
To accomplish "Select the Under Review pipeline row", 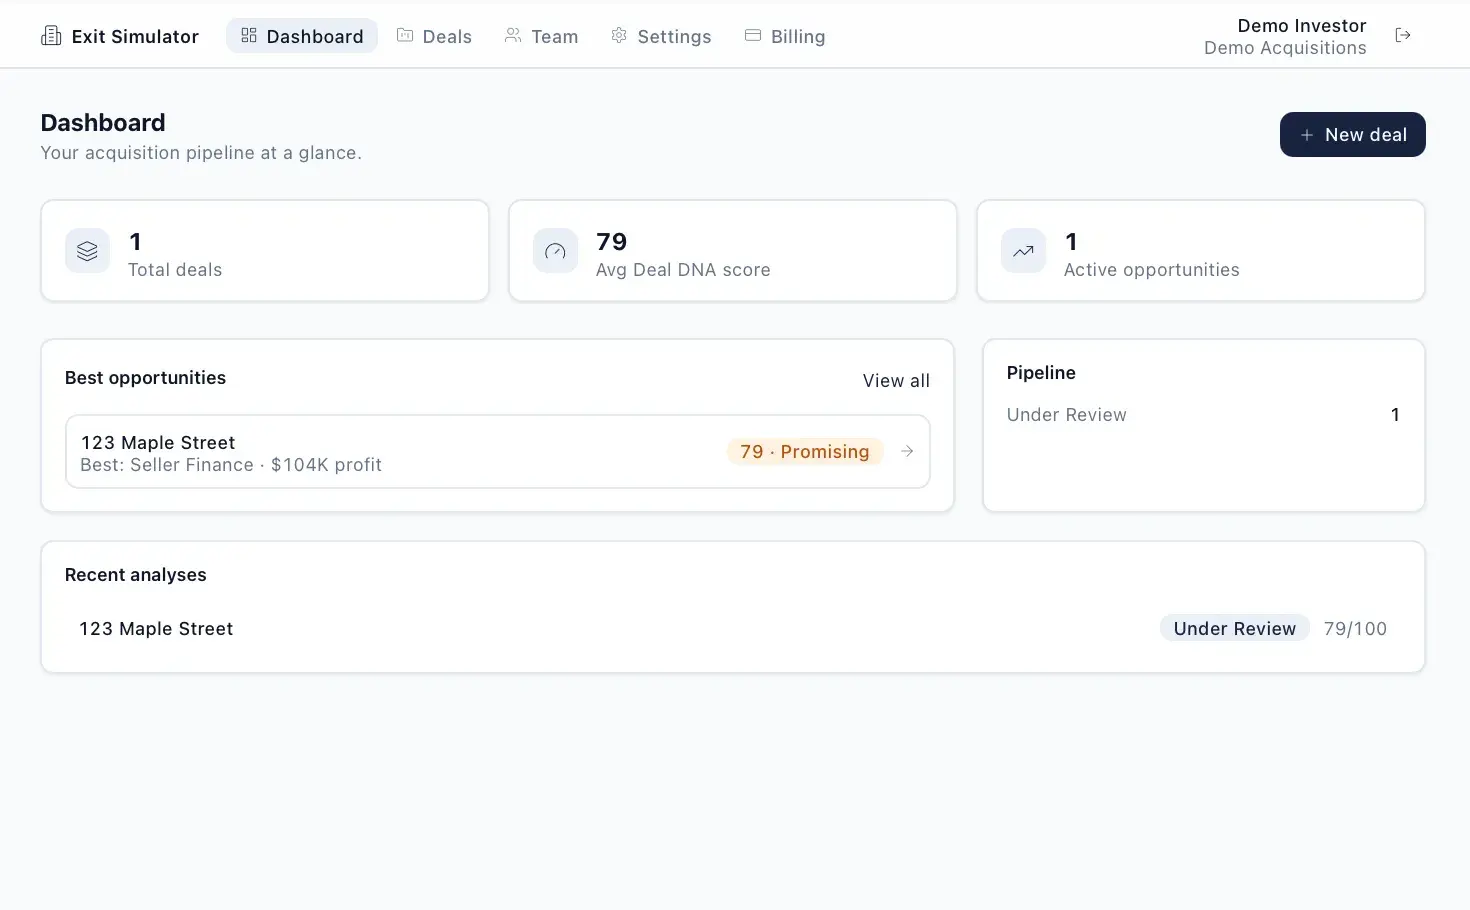I will point(1203,415).
